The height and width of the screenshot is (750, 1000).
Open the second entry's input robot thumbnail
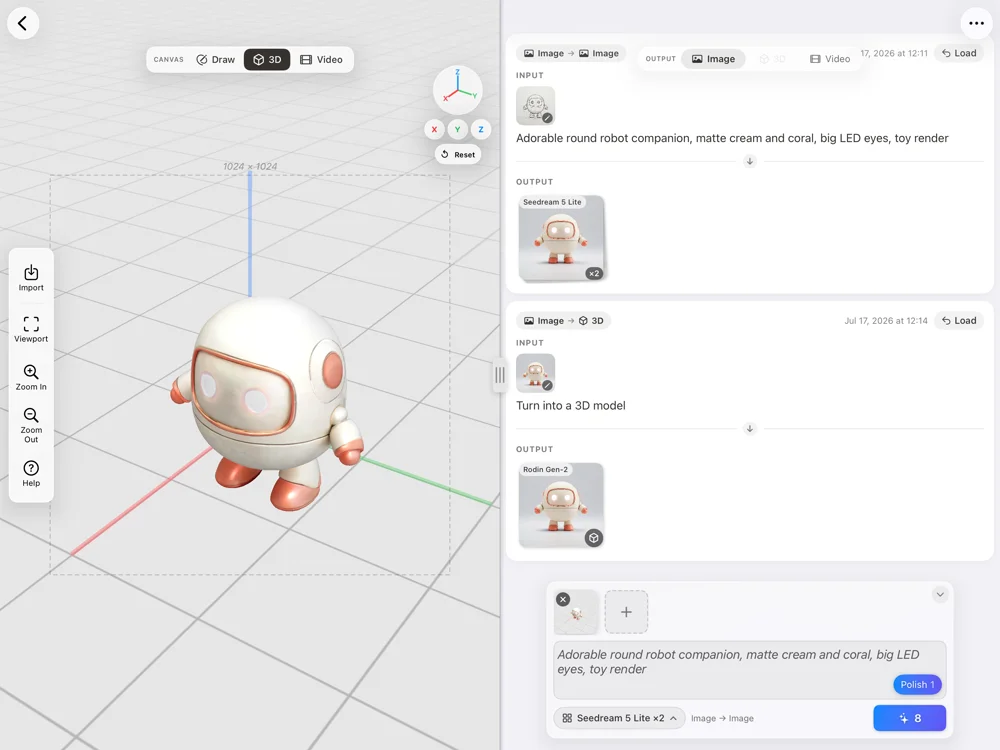[x=535, y=372]
